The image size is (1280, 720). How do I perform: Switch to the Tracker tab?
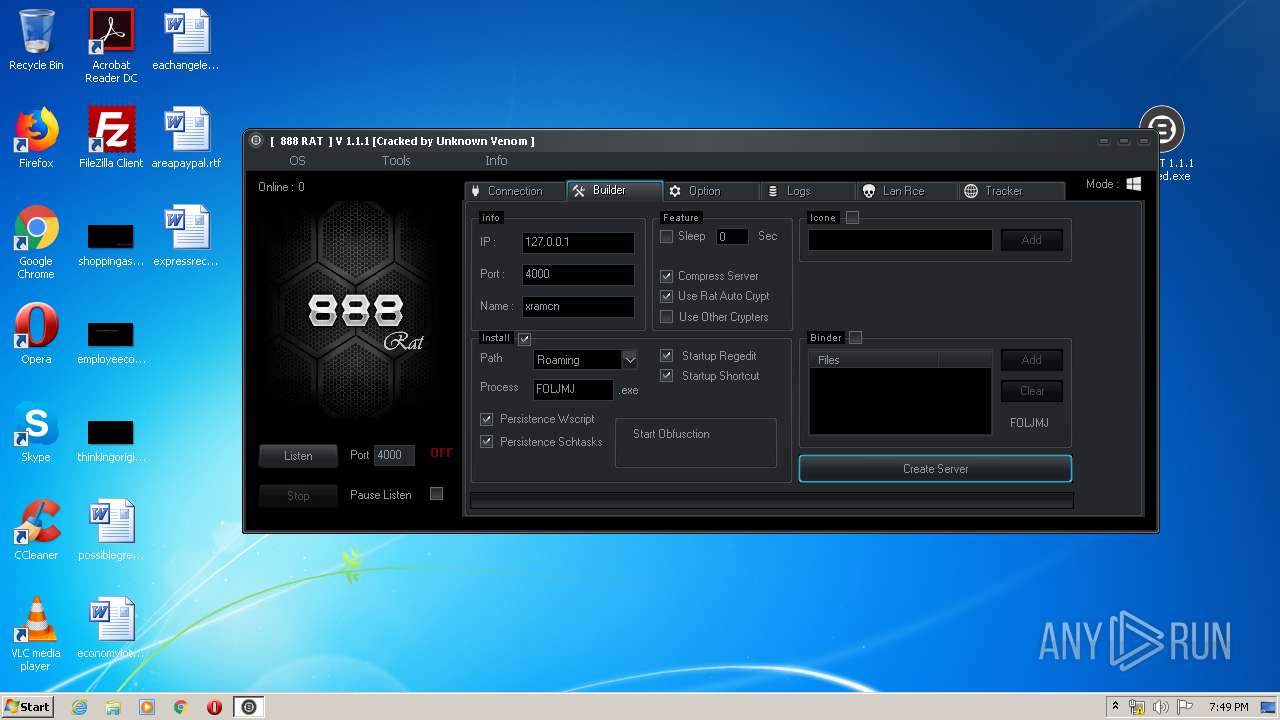[x=1010, y=191]
